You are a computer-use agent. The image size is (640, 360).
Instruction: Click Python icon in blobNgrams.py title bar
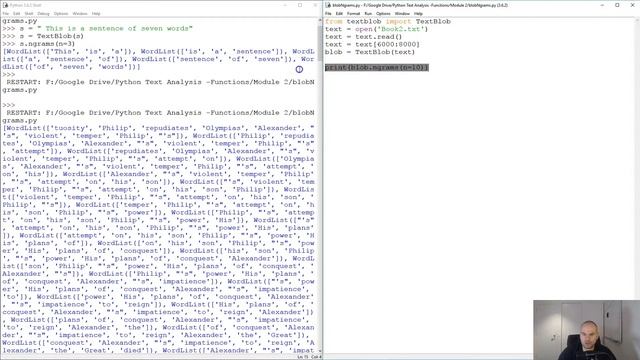(328, 5)
